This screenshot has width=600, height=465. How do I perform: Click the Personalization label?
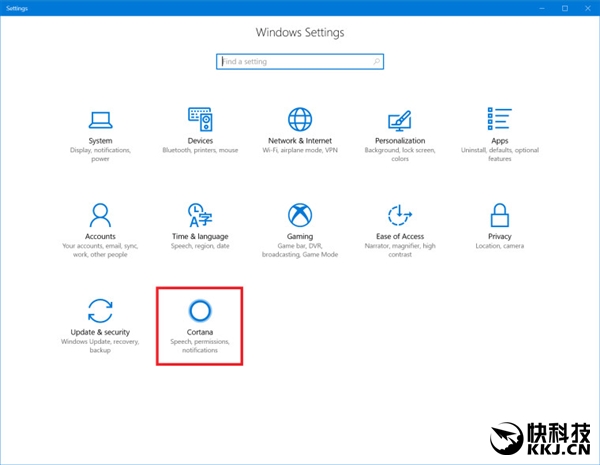click(x=400, y=141)
